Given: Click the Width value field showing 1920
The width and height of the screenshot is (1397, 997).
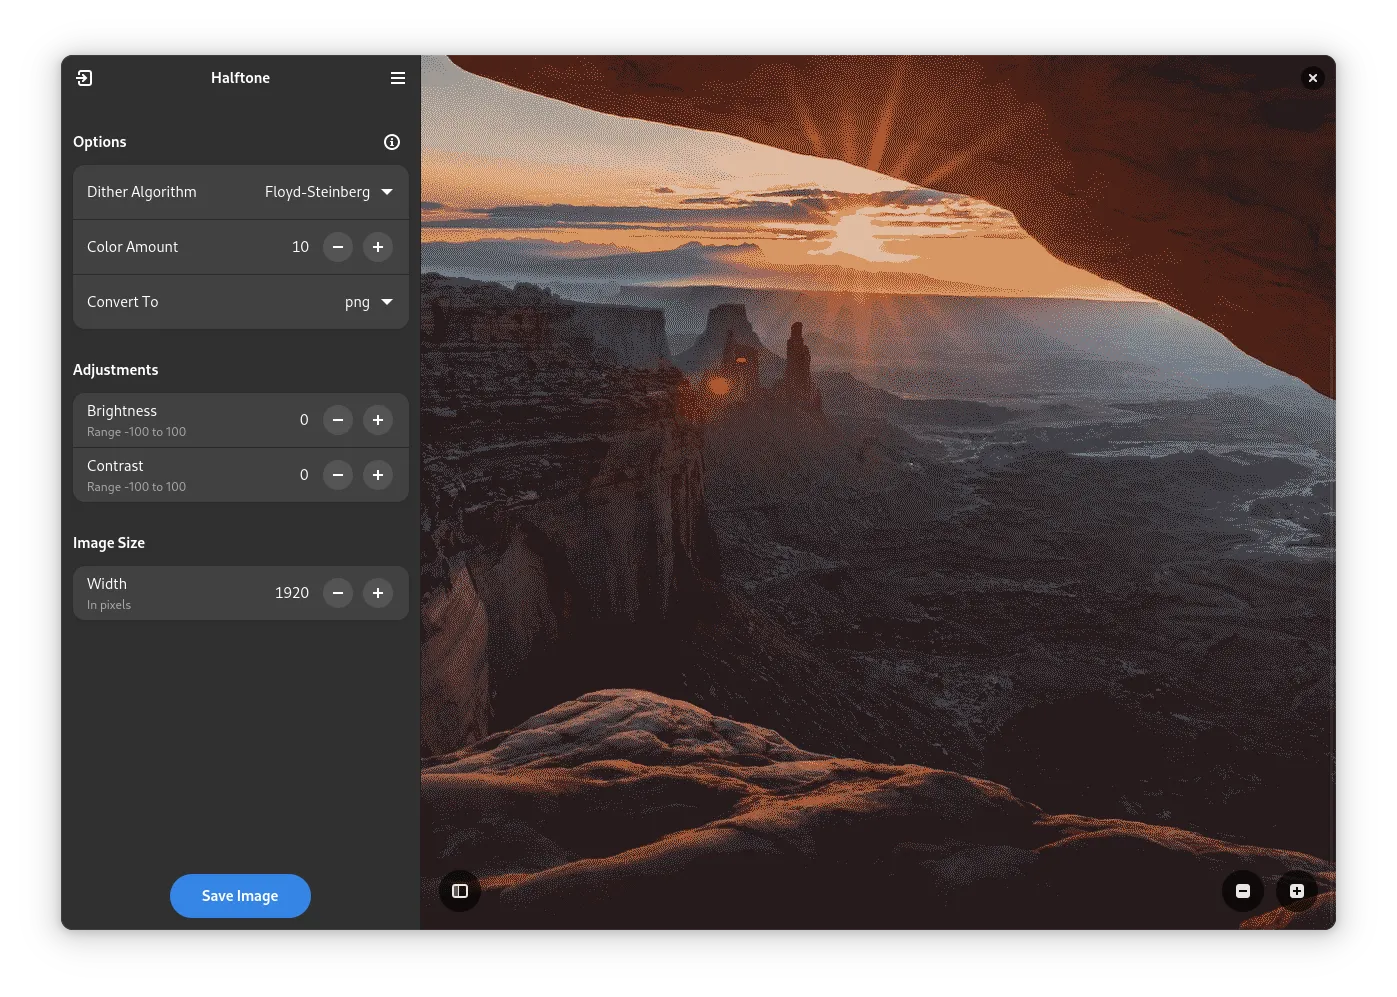Looking at the screenshot, I should (291, 593).
